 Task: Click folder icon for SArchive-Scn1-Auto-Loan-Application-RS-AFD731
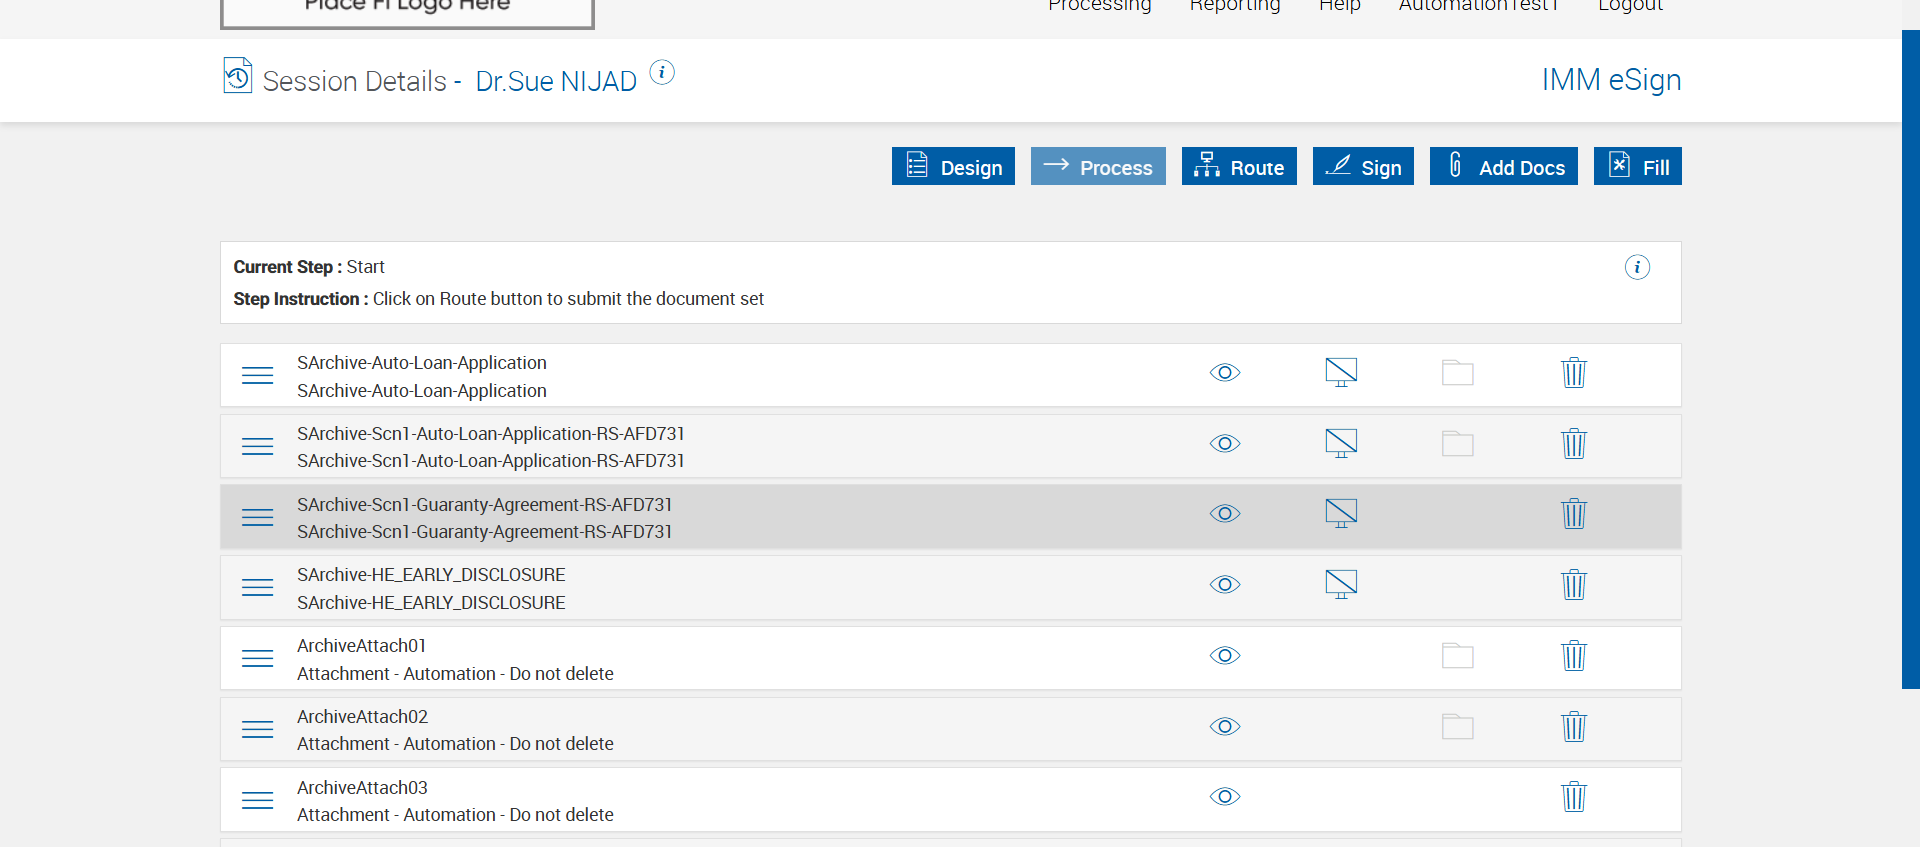1457,444
